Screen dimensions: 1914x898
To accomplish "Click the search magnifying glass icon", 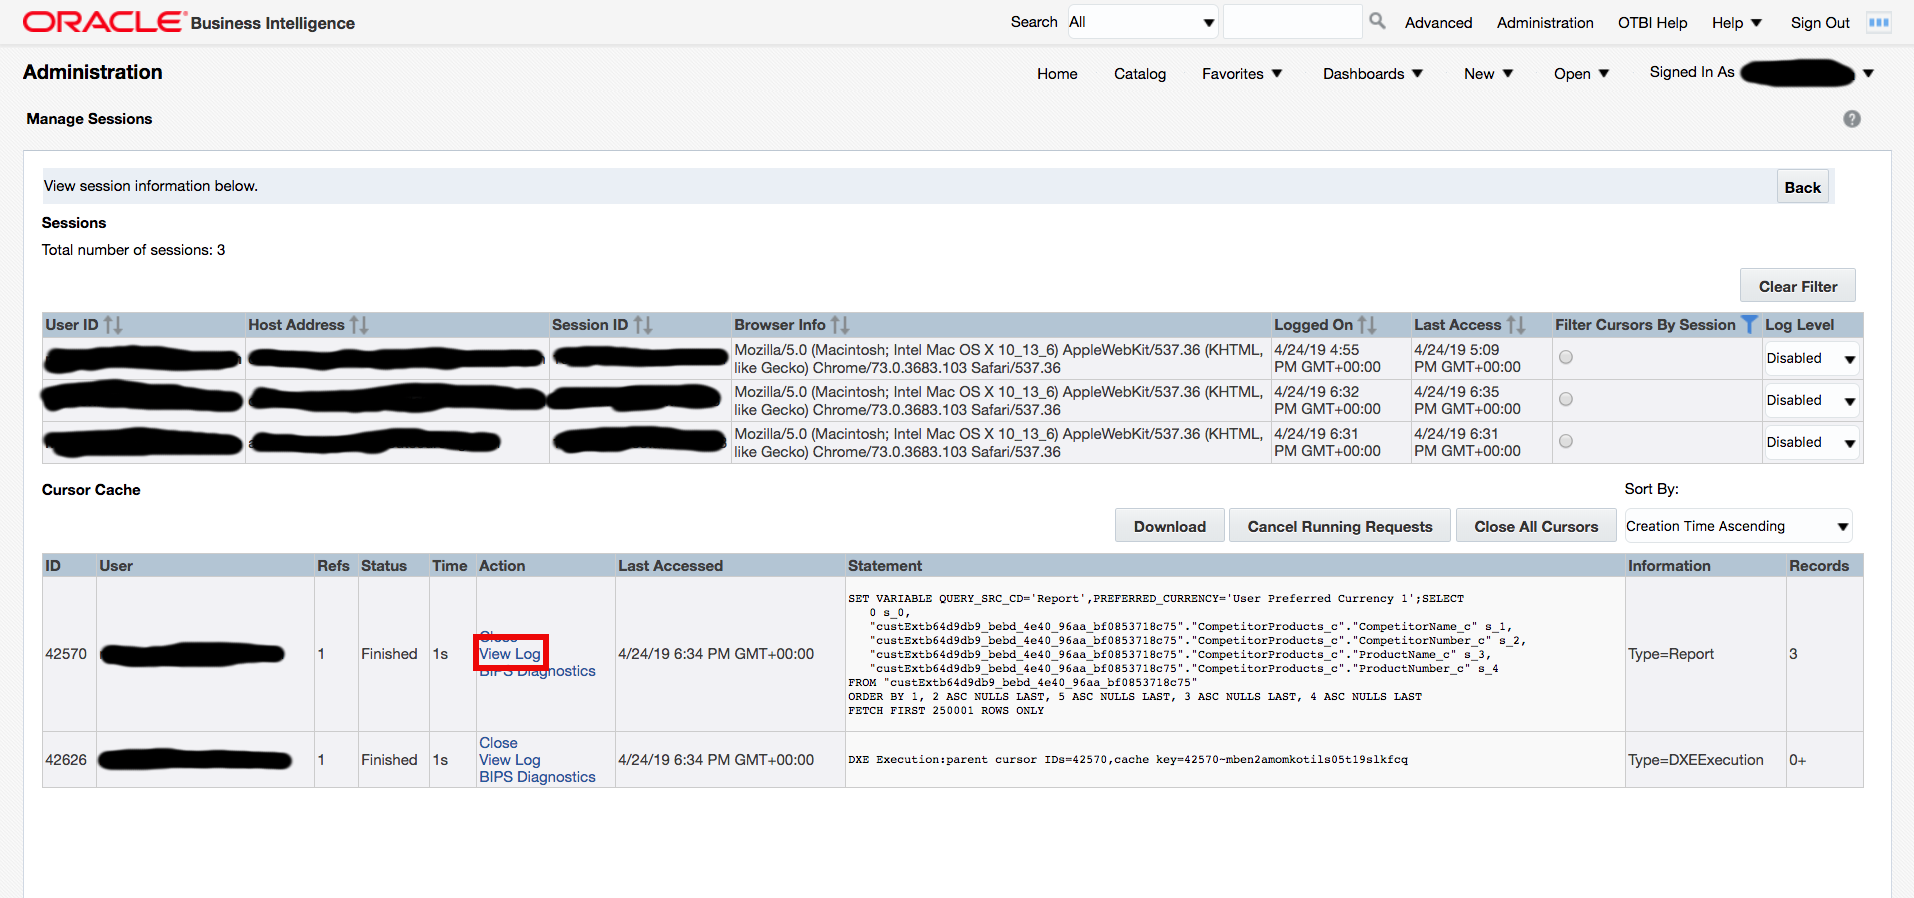I will [x=1377, y=21].
